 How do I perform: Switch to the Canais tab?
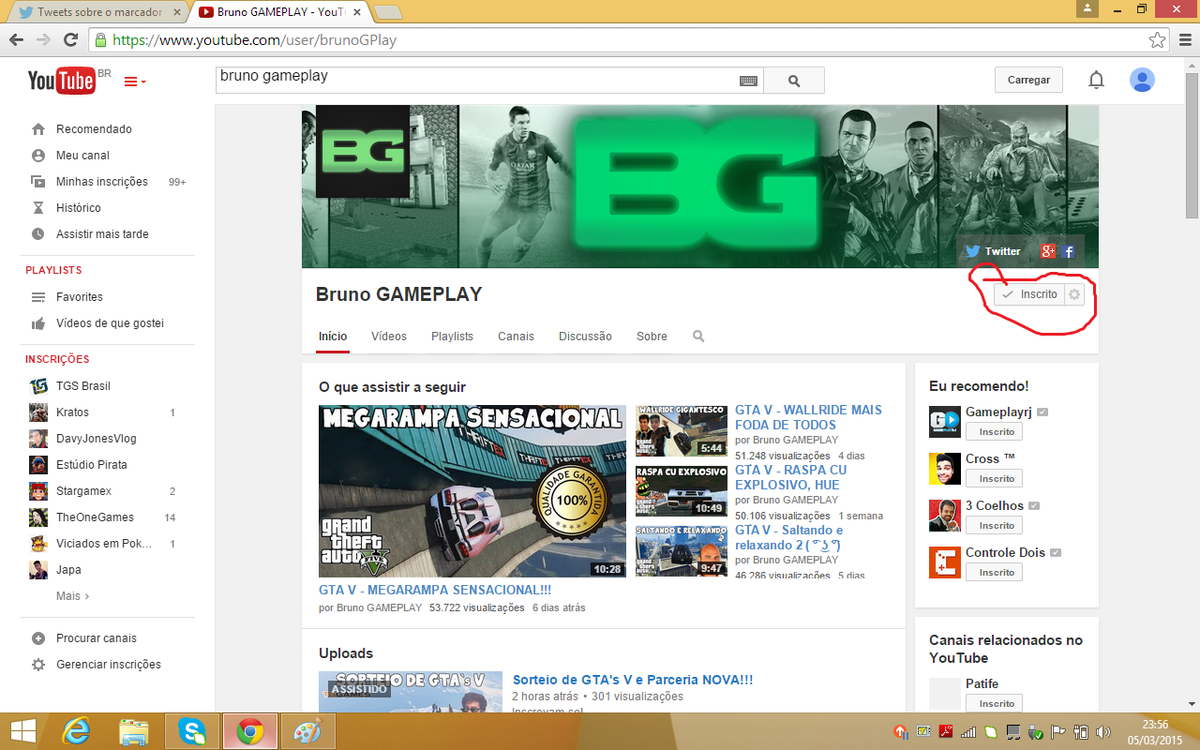(516, 336)
